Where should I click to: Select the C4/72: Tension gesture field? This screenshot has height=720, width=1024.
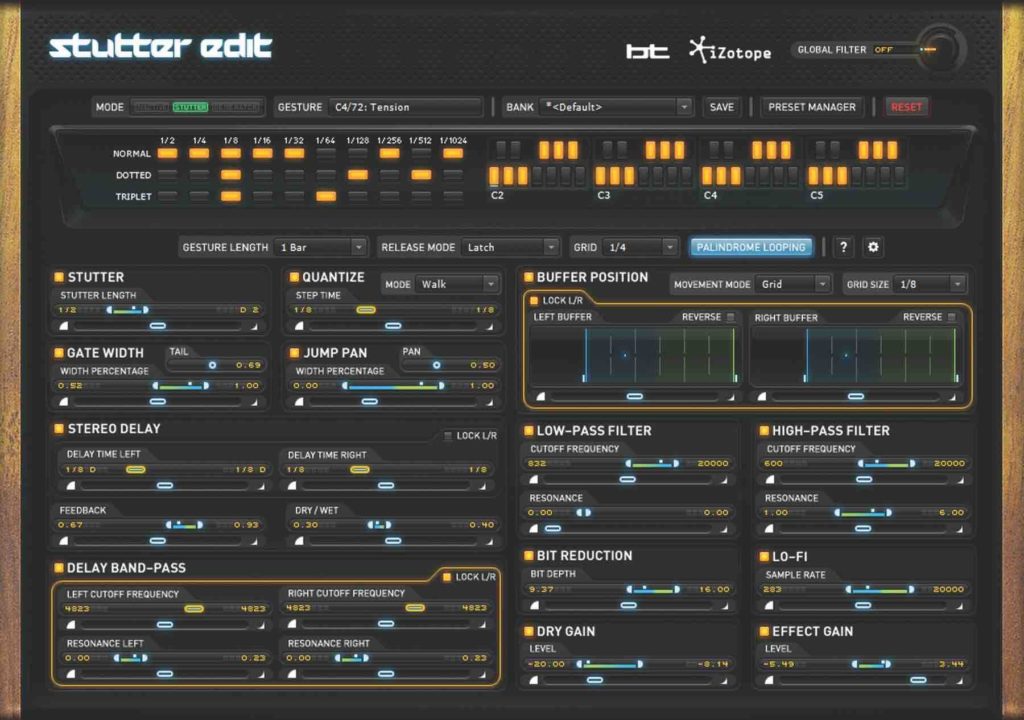click(x=405, y=107)
